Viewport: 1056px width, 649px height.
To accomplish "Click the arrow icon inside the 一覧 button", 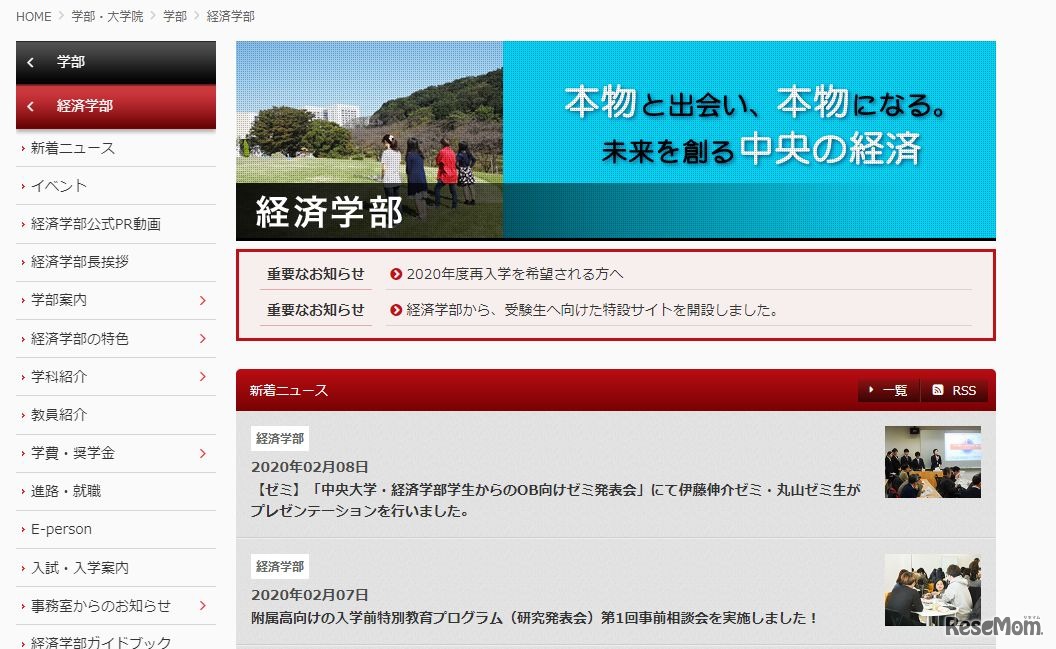I will (x=871, y=391).
